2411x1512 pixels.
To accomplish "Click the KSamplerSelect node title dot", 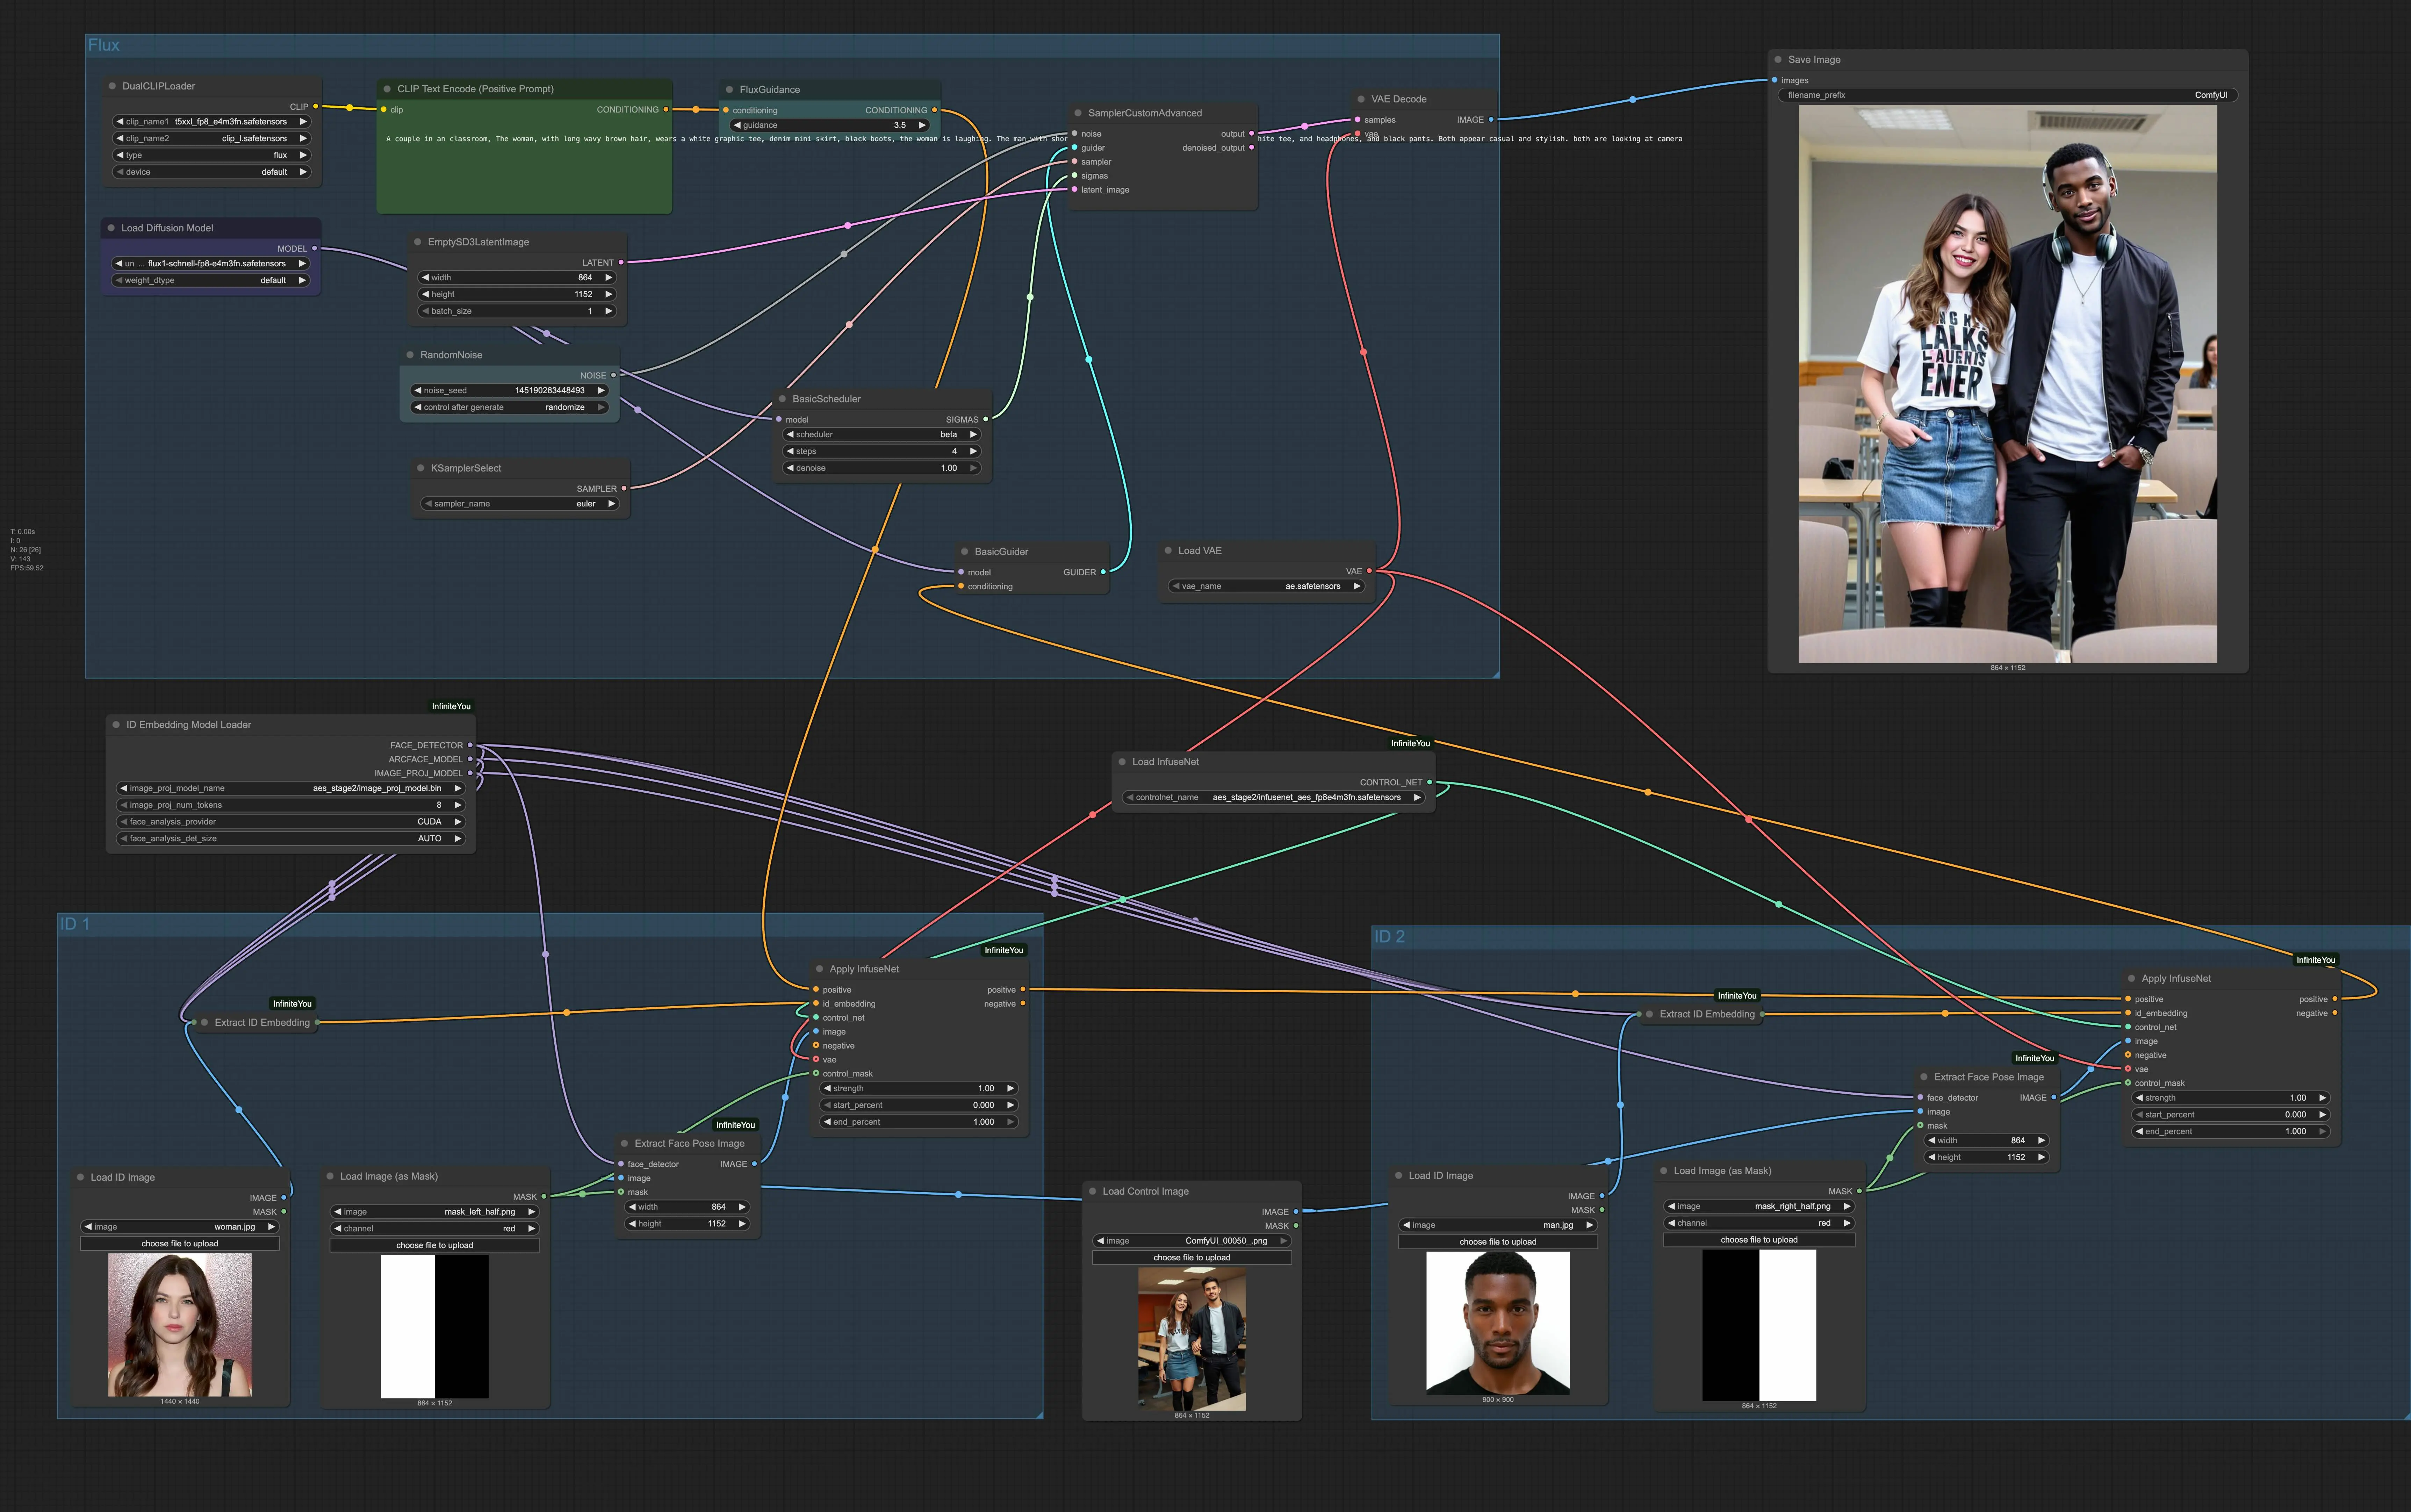I will coord(421,468).
